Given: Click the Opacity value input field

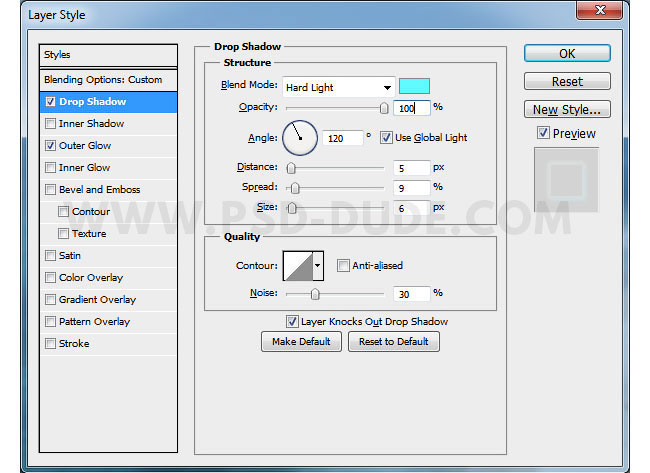Looking at the screenshot, I should coord(411,107).
